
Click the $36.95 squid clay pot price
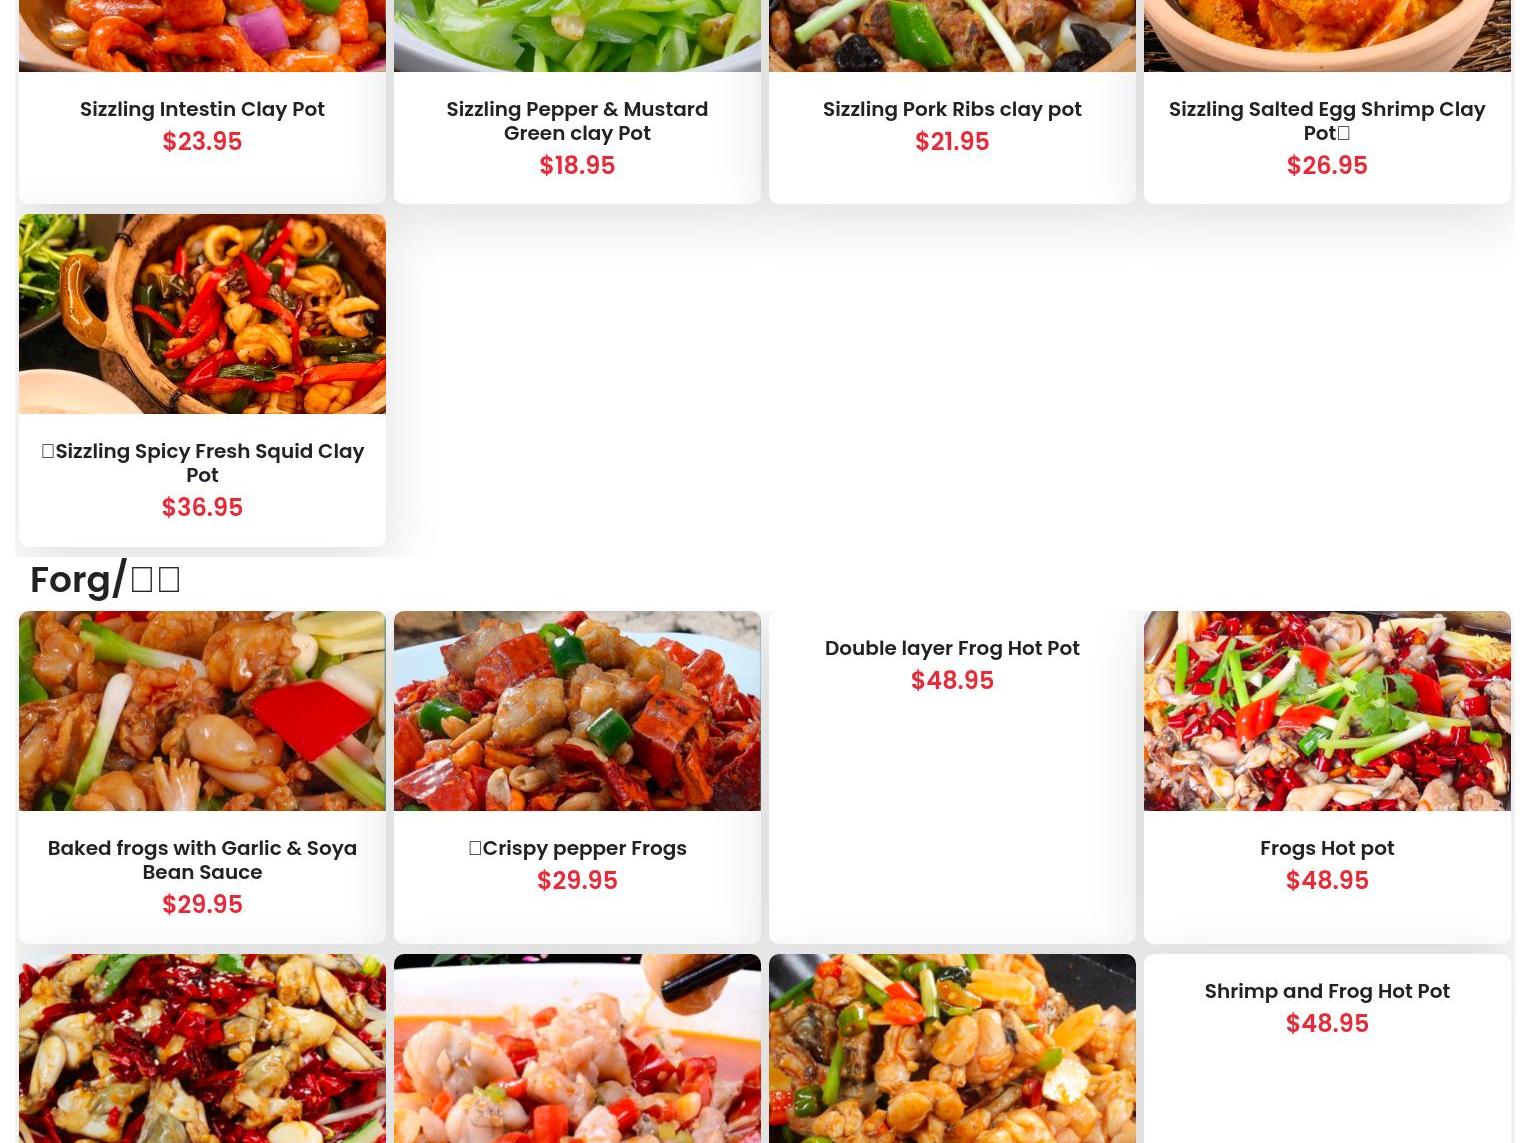point(202,507)
